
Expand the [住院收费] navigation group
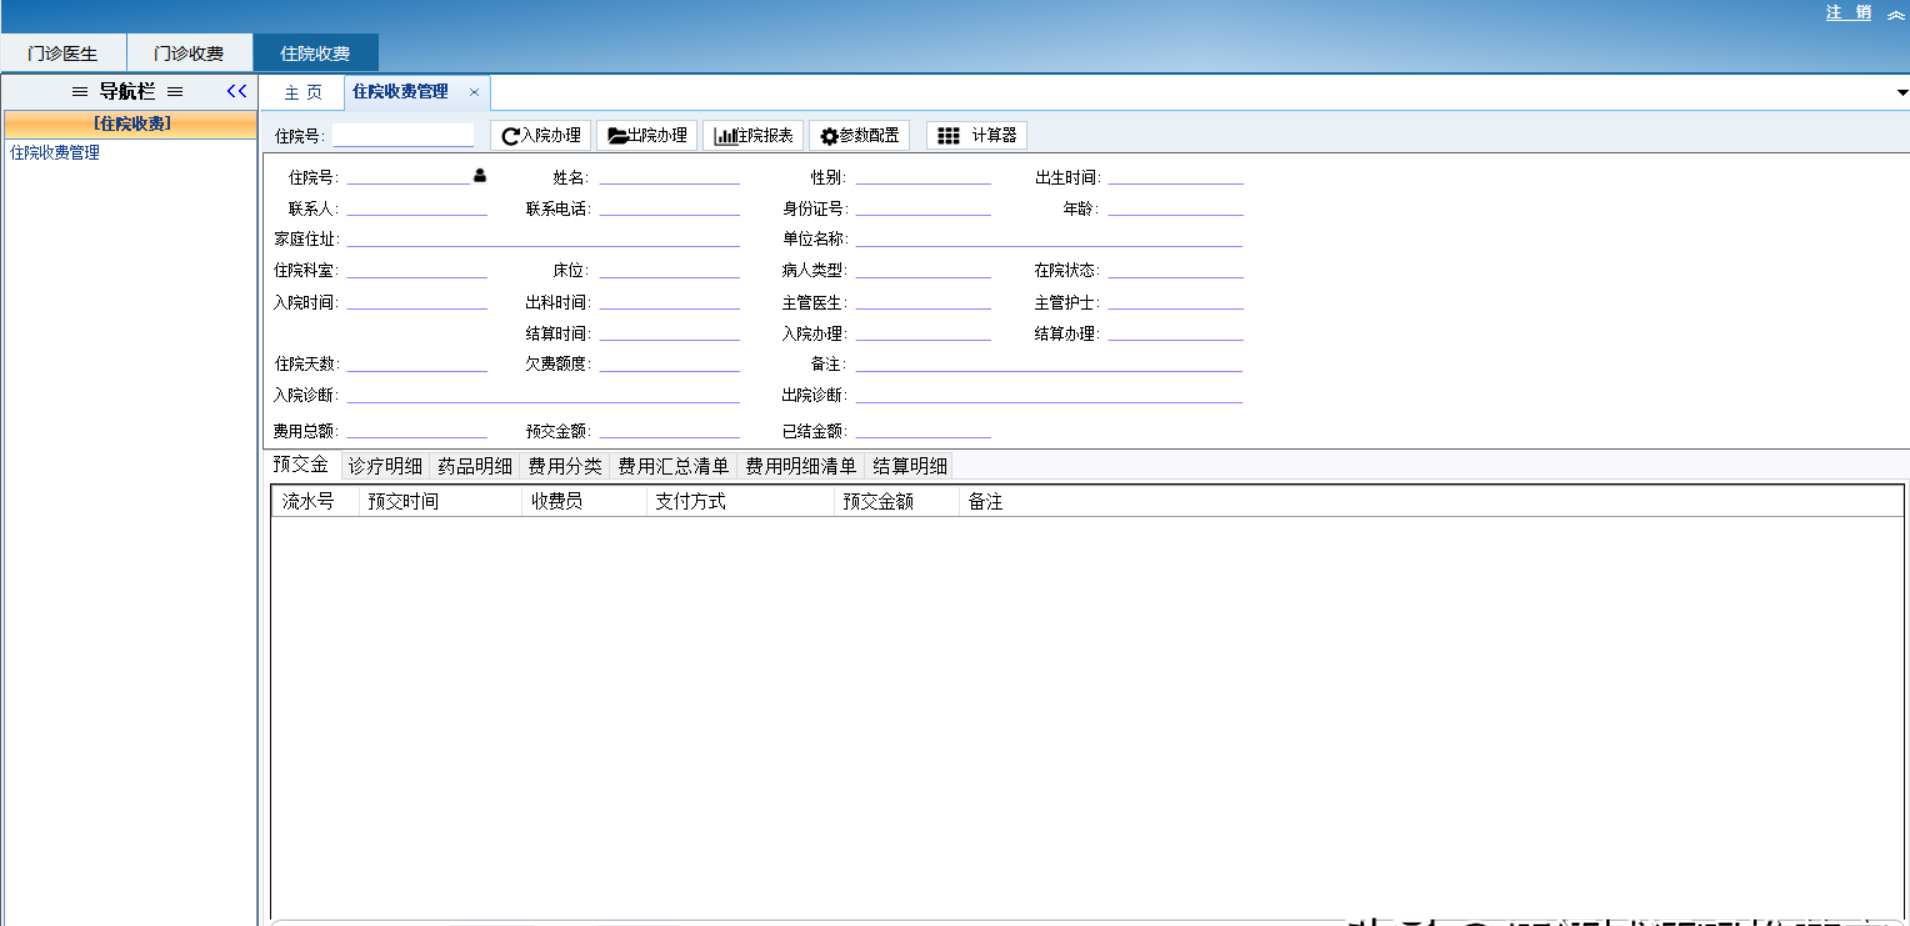(x=131, y=123)
